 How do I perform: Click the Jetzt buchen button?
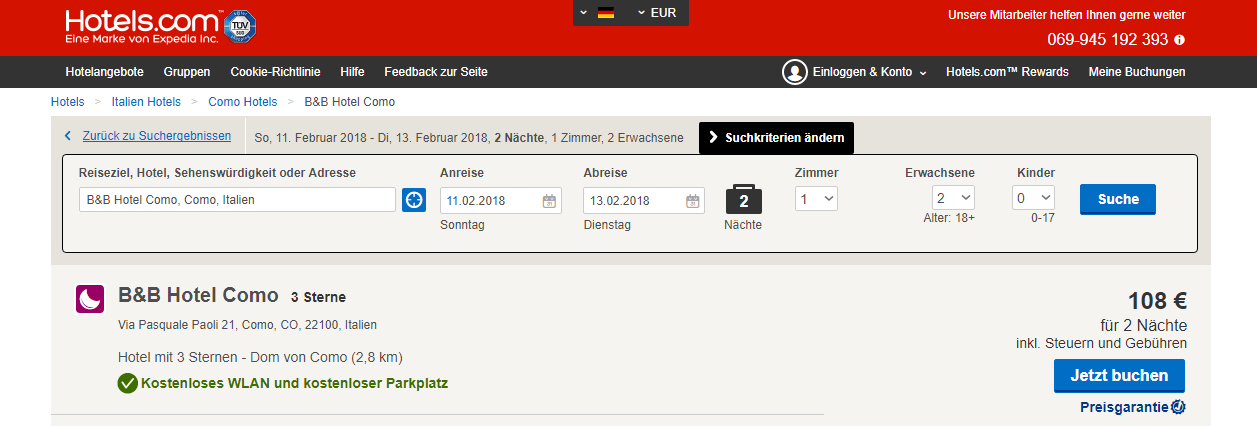[x=1119, y=376]
